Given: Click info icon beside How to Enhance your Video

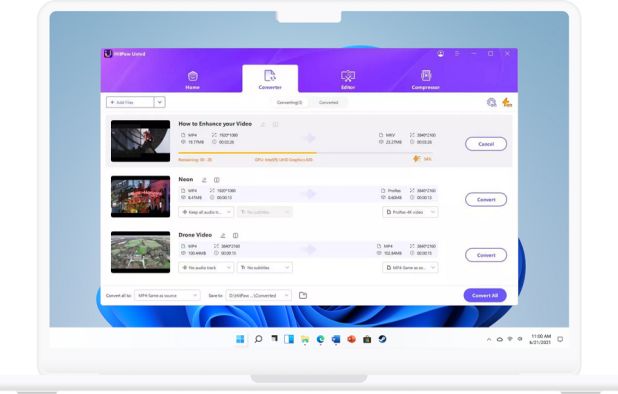Looking at the screenshot, I should click(x=275, y=124).
